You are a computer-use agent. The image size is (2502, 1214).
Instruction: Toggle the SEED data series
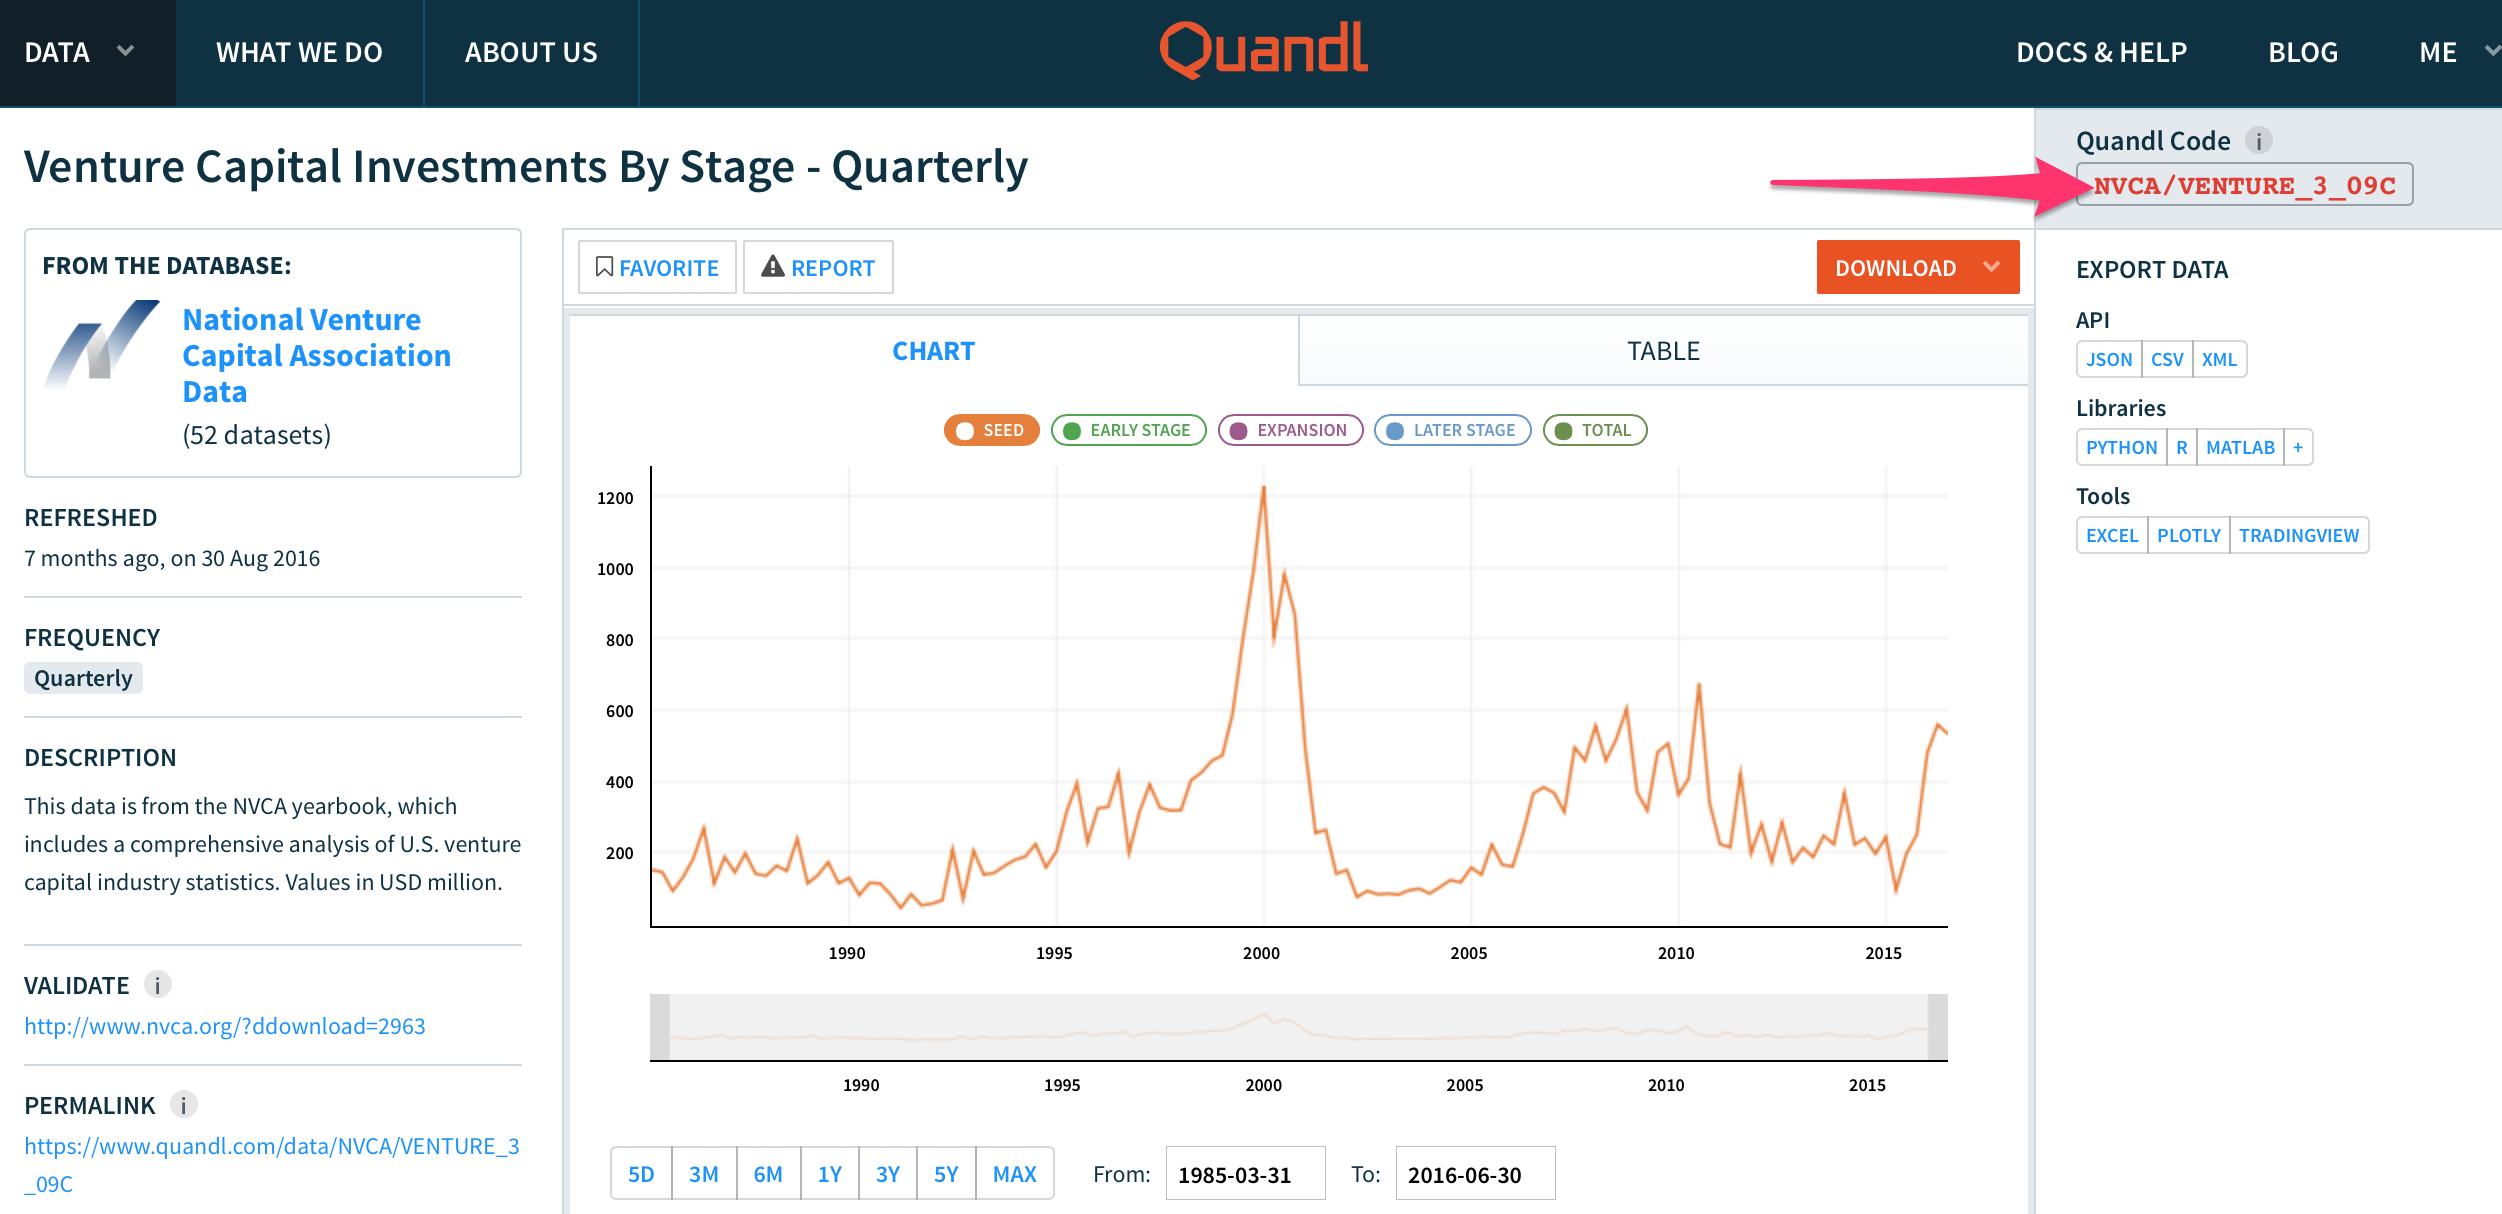click(990, 430)
